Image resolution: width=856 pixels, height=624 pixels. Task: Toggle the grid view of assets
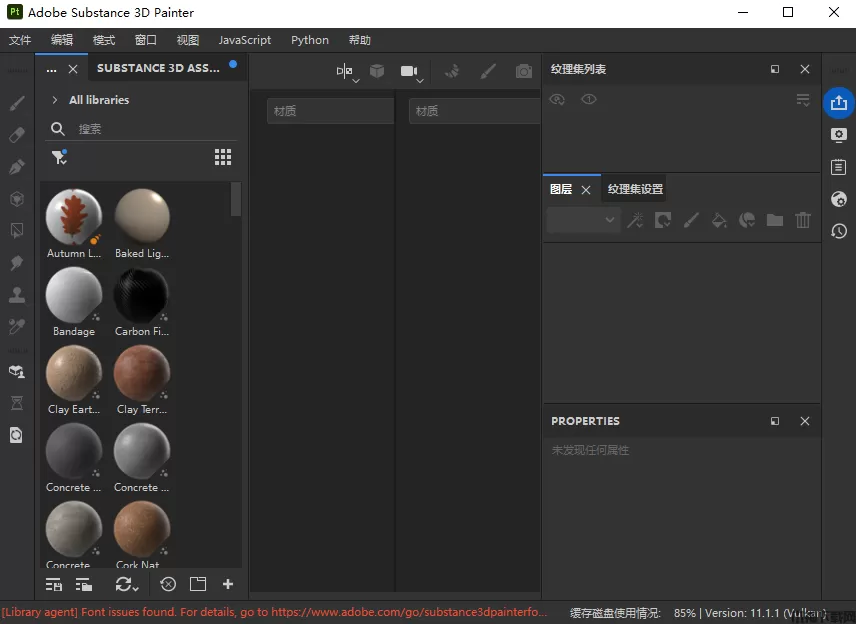click(x=223, y=157)
